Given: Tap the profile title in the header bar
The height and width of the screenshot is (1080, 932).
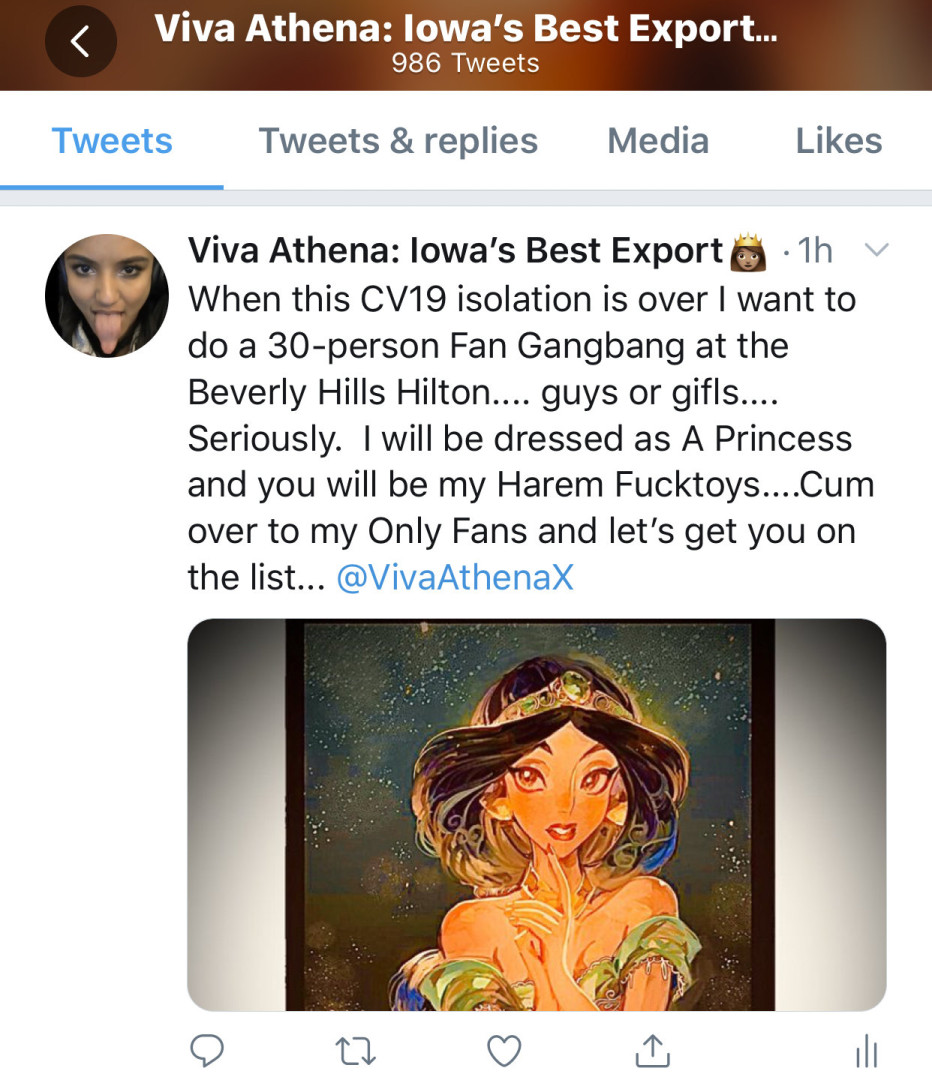Looking at the screenshot, I should 465,29.
